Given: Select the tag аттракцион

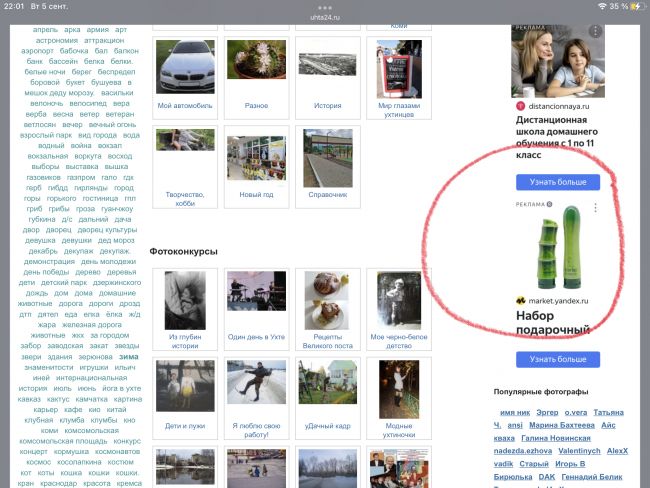Looking at the screenshot, I should pyautogui.click(x=104, y=40).
